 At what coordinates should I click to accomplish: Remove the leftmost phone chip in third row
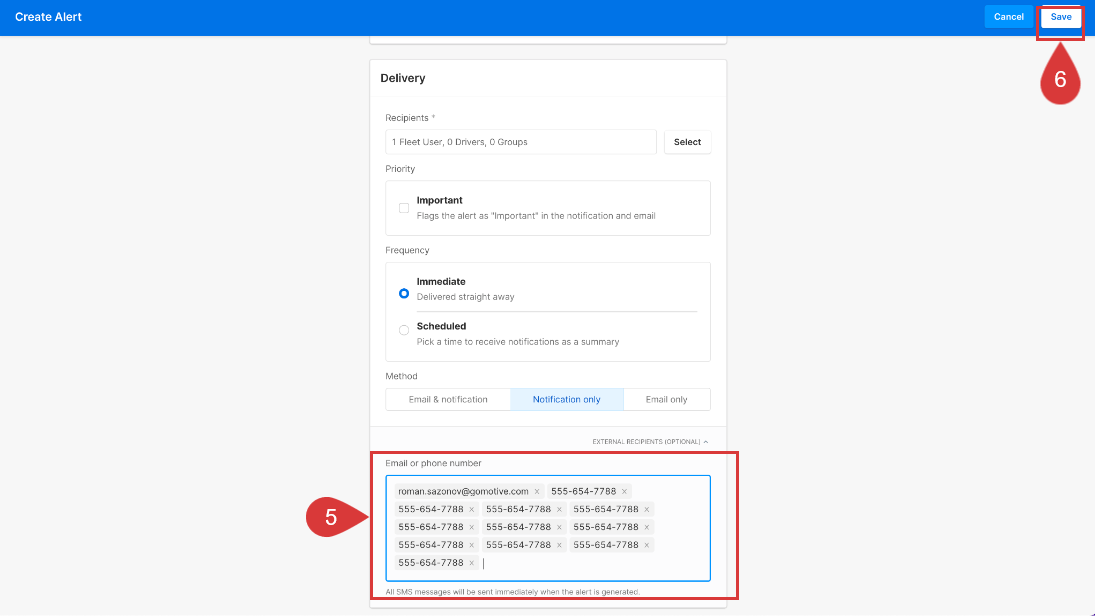[472, 527]
